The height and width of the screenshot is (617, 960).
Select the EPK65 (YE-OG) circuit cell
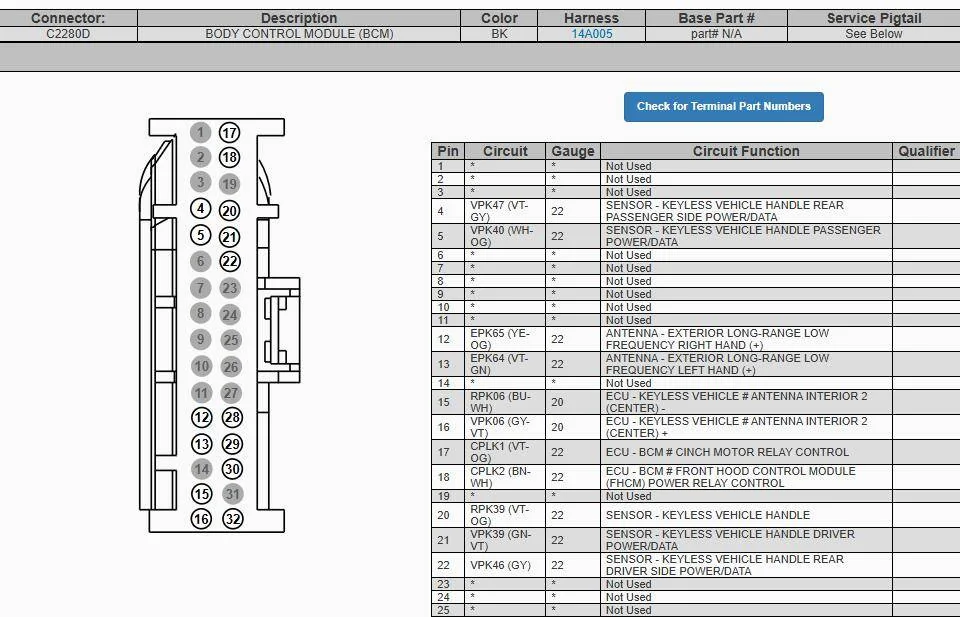tap(505, 339)
